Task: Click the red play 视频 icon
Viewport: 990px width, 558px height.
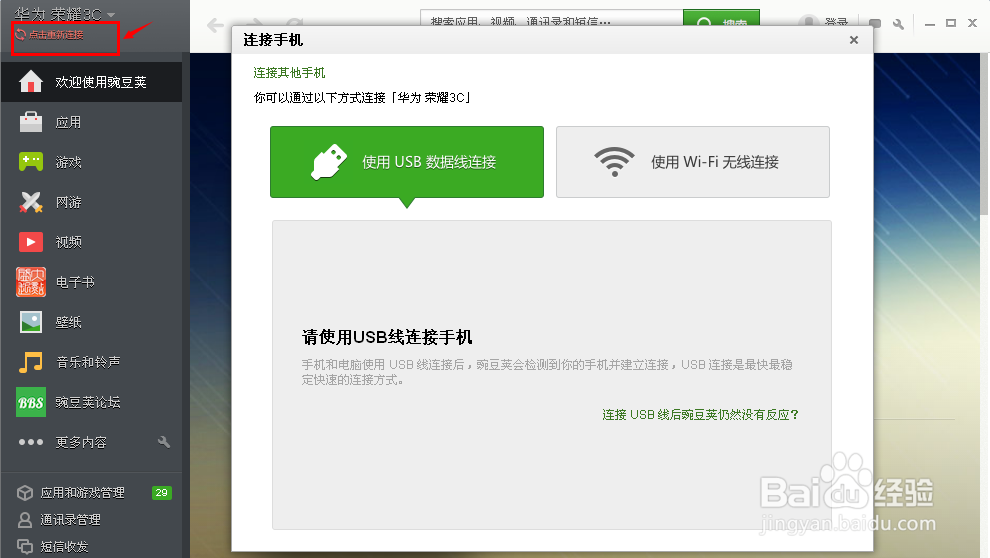Action: (x=30, y=242)
